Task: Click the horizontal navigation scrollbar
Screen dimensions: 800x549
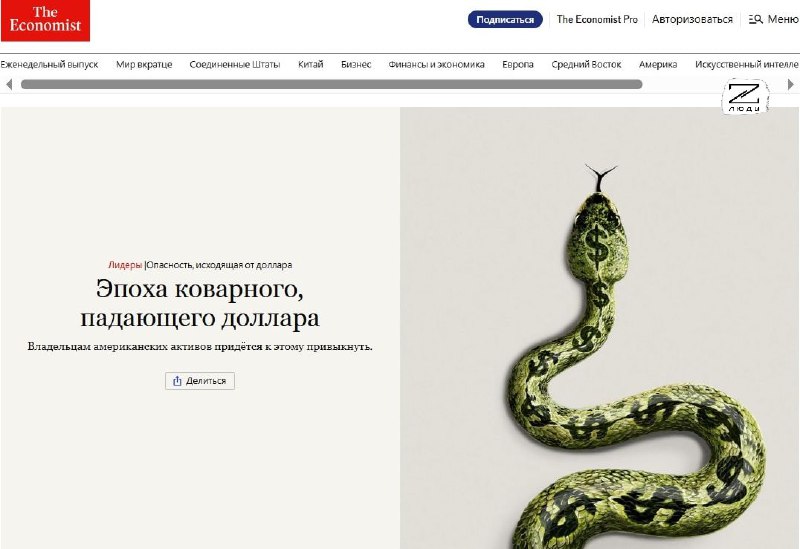Action: [x=330, y=85]
